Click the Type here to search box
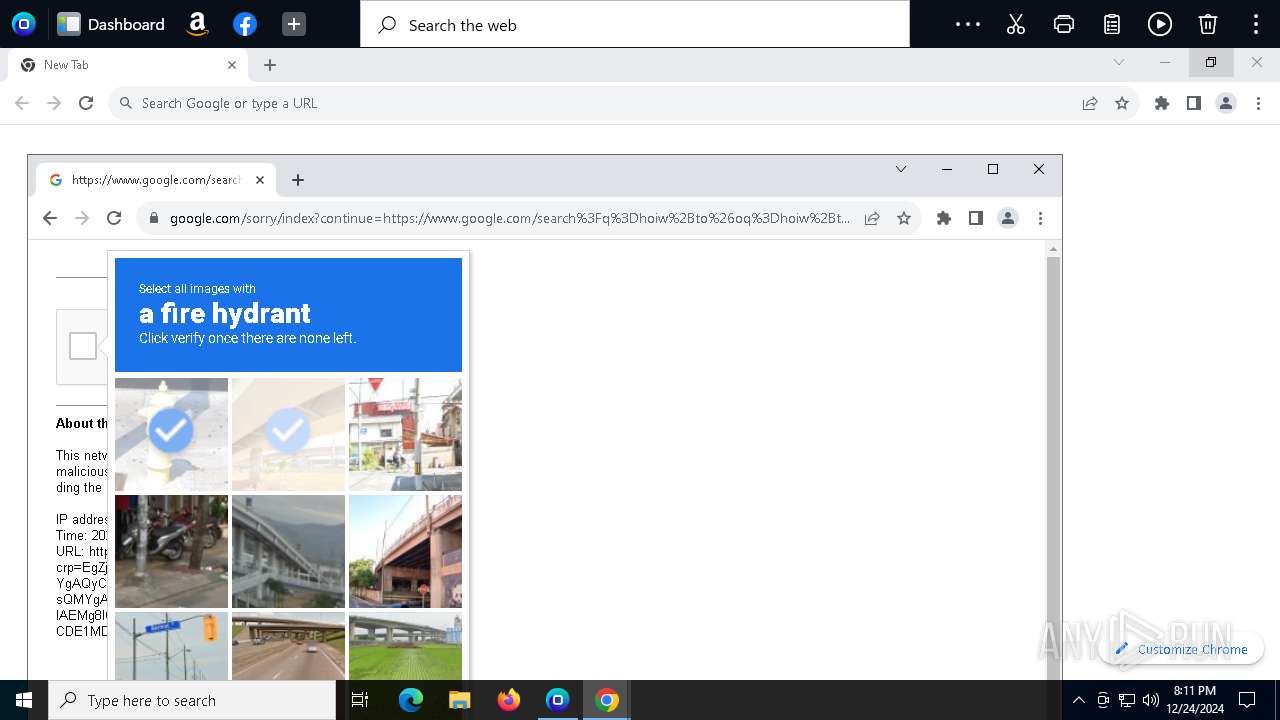Image resolution: width=1280 pixels, height=720 pixels. 192,700
